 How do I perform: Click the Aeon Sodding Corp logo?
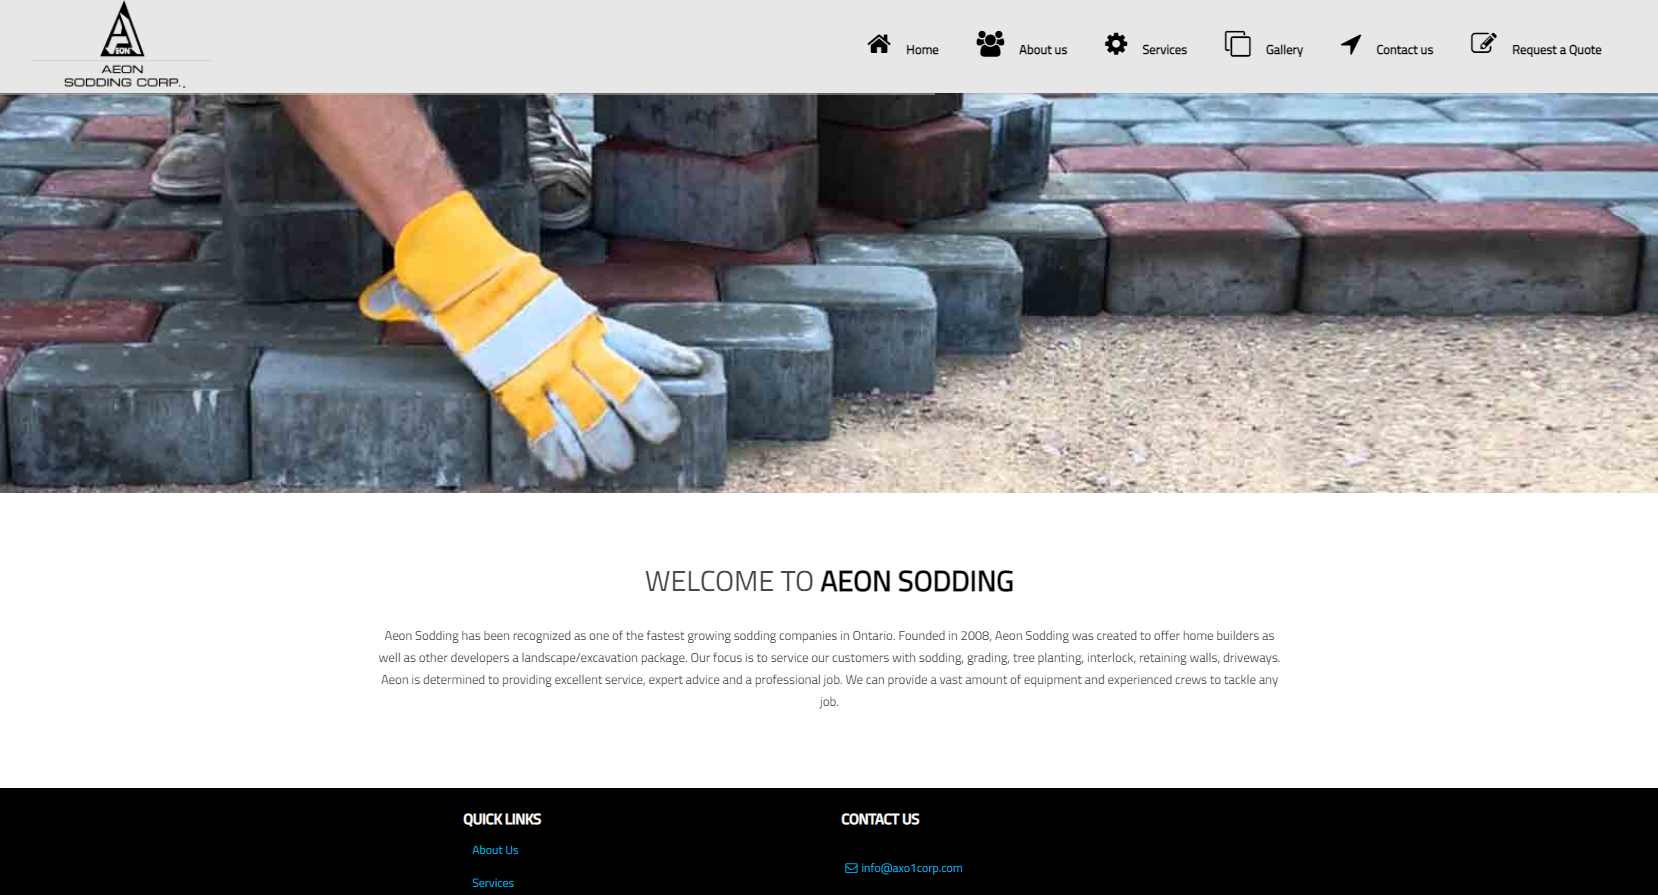[123, 46]
